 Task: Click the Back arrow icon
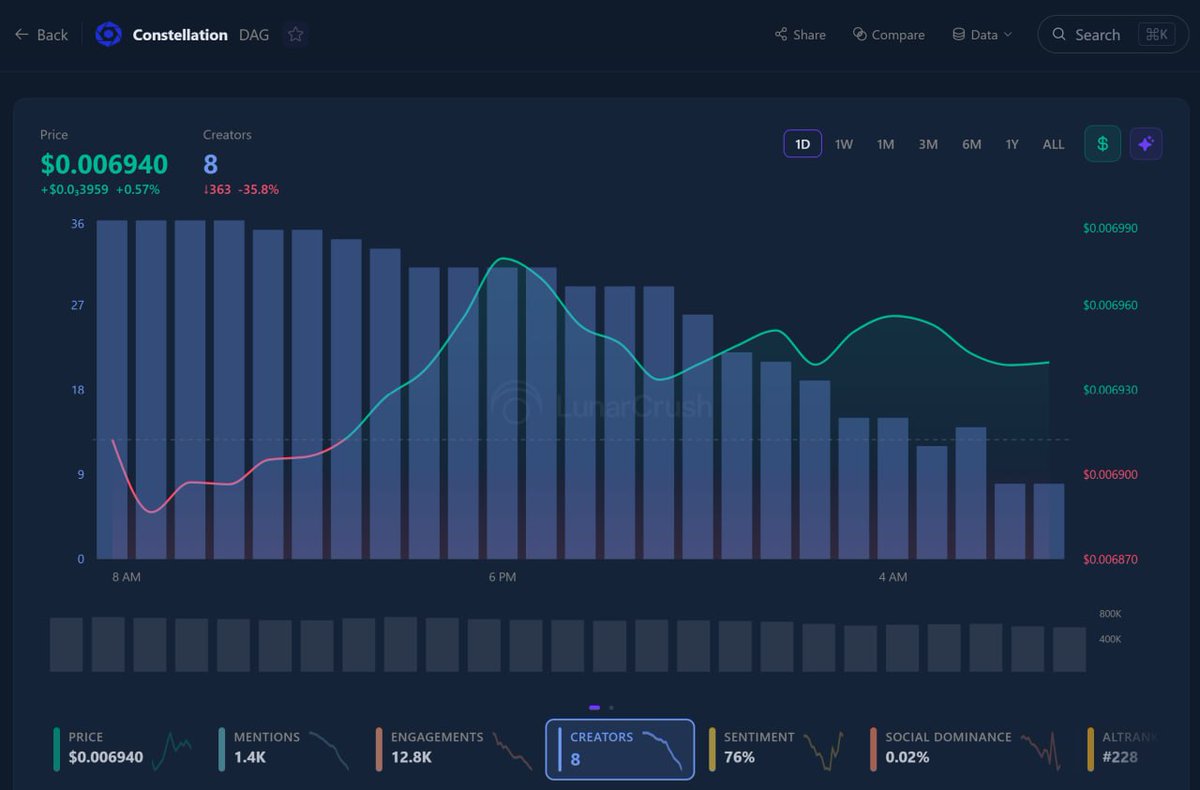(x=22, y=34)
